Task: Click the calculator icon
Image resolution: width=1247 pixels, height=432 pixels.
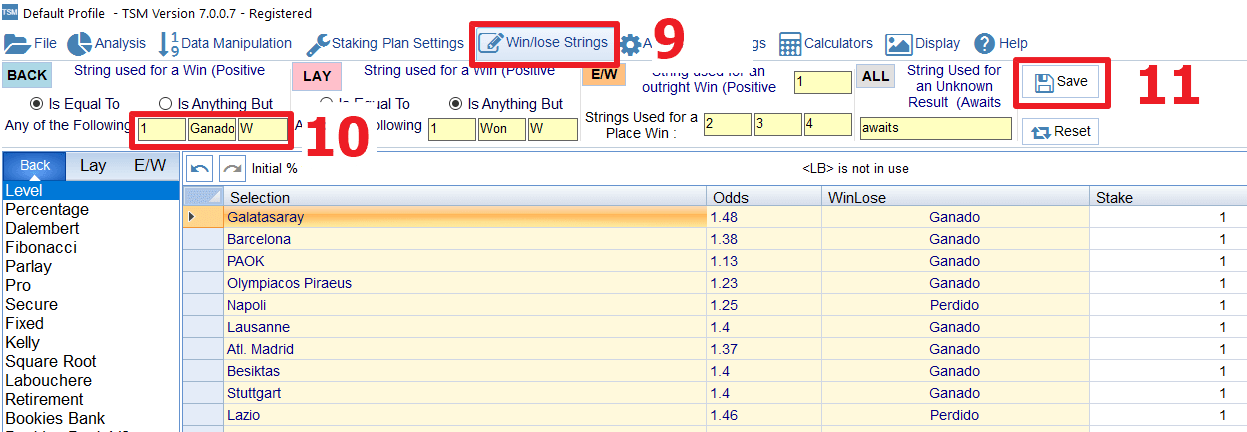Action: (790, 44)
